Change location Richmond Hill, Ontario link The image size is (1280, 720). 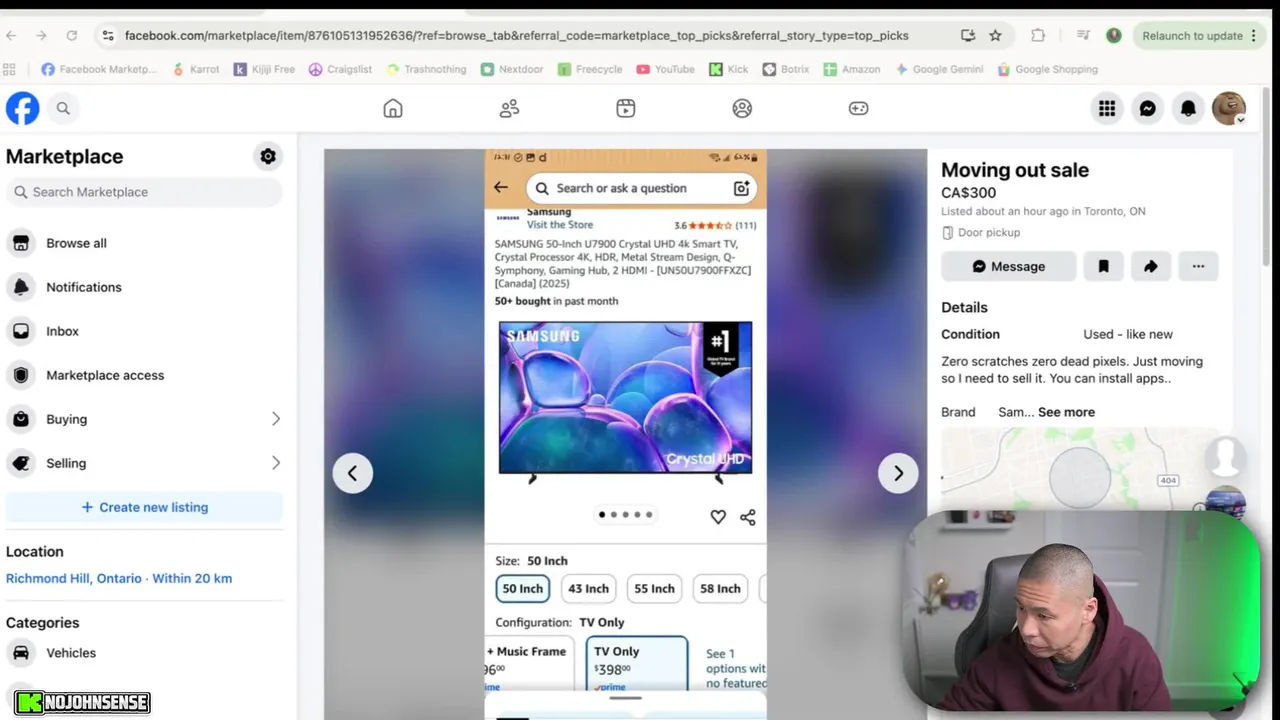click(119, 578)
